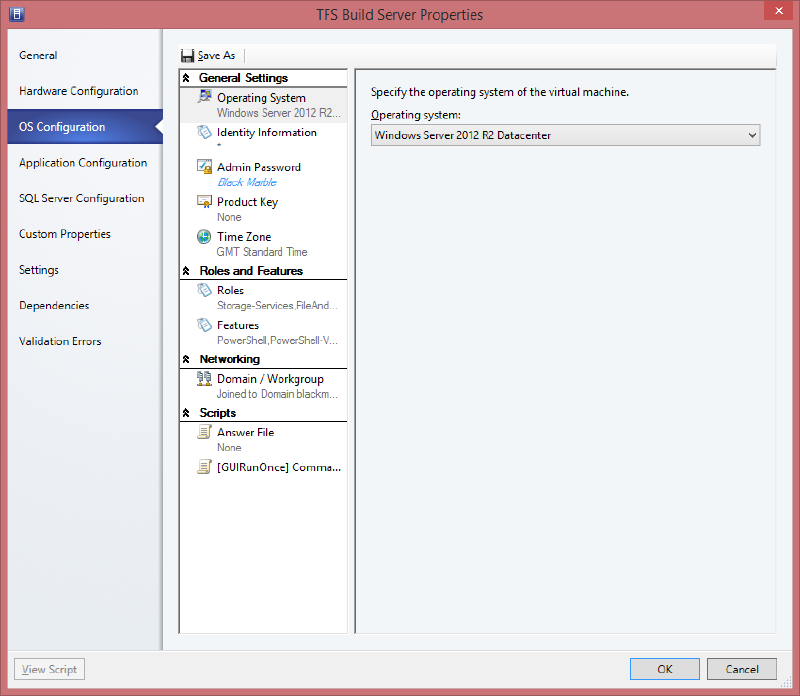Image resolution: width=800 pixels, height=696 pixels.
Task: Click the Identity Information tag icon
Action: point(204,132)
